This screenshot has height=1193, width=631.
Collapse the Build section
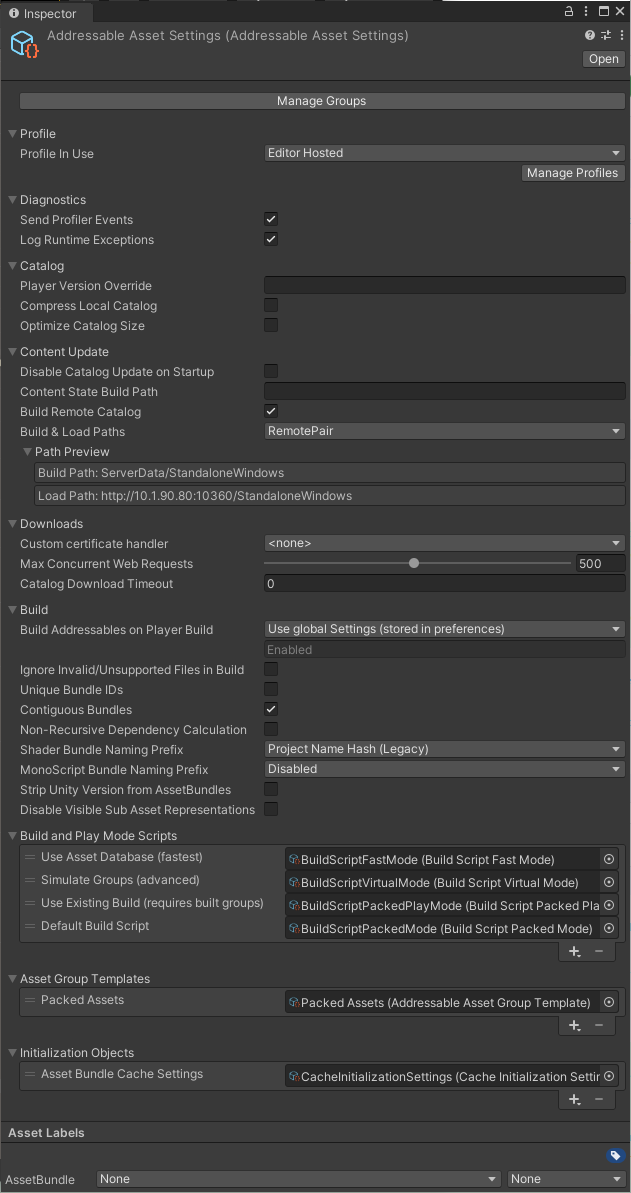pyautogui.click(x=12, y=610)
